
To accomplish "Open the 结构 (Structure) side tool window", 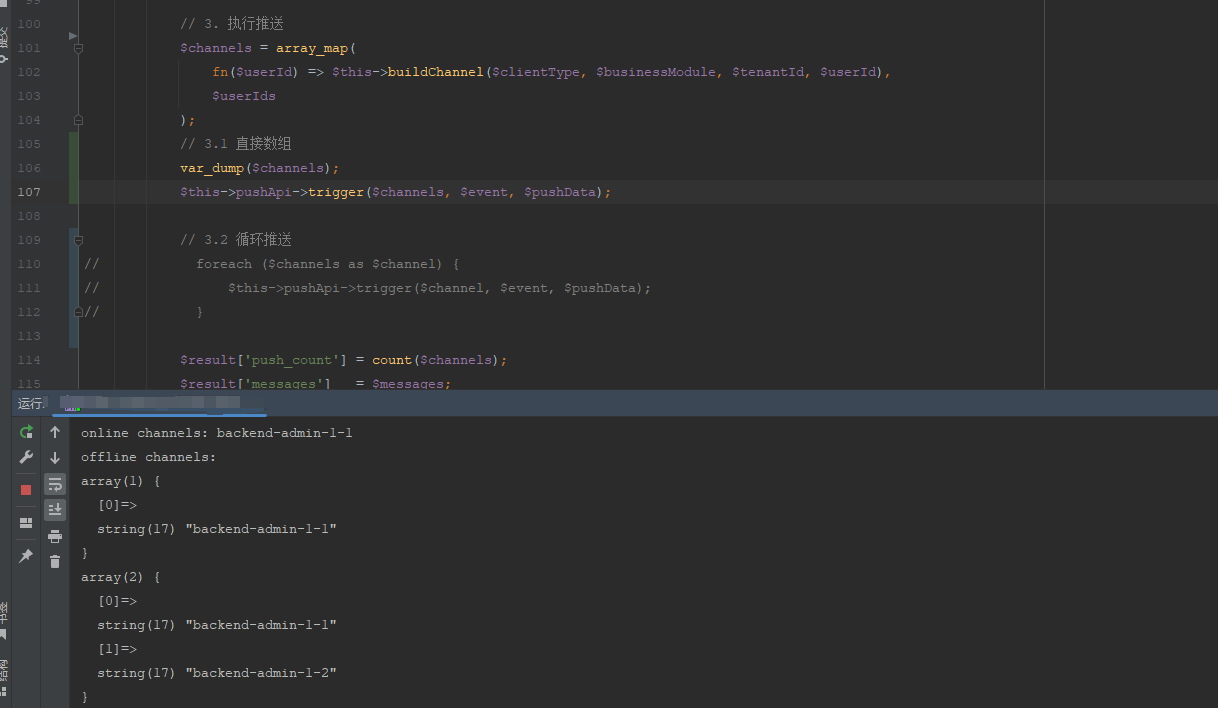I will (x=4, y=677).
